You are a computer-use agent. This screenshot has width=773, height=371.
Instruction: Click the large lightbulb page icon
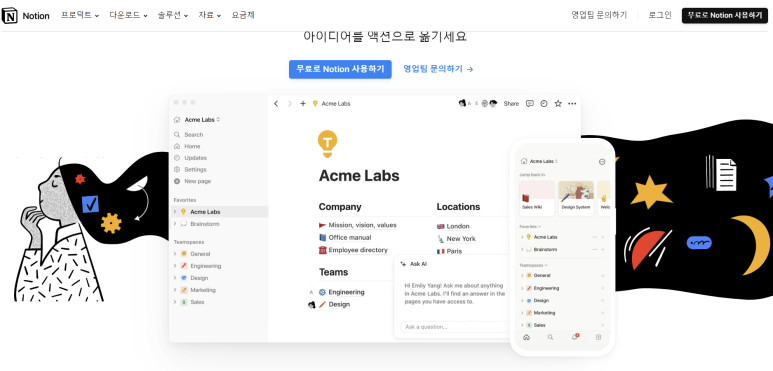[x=327, y=144]
